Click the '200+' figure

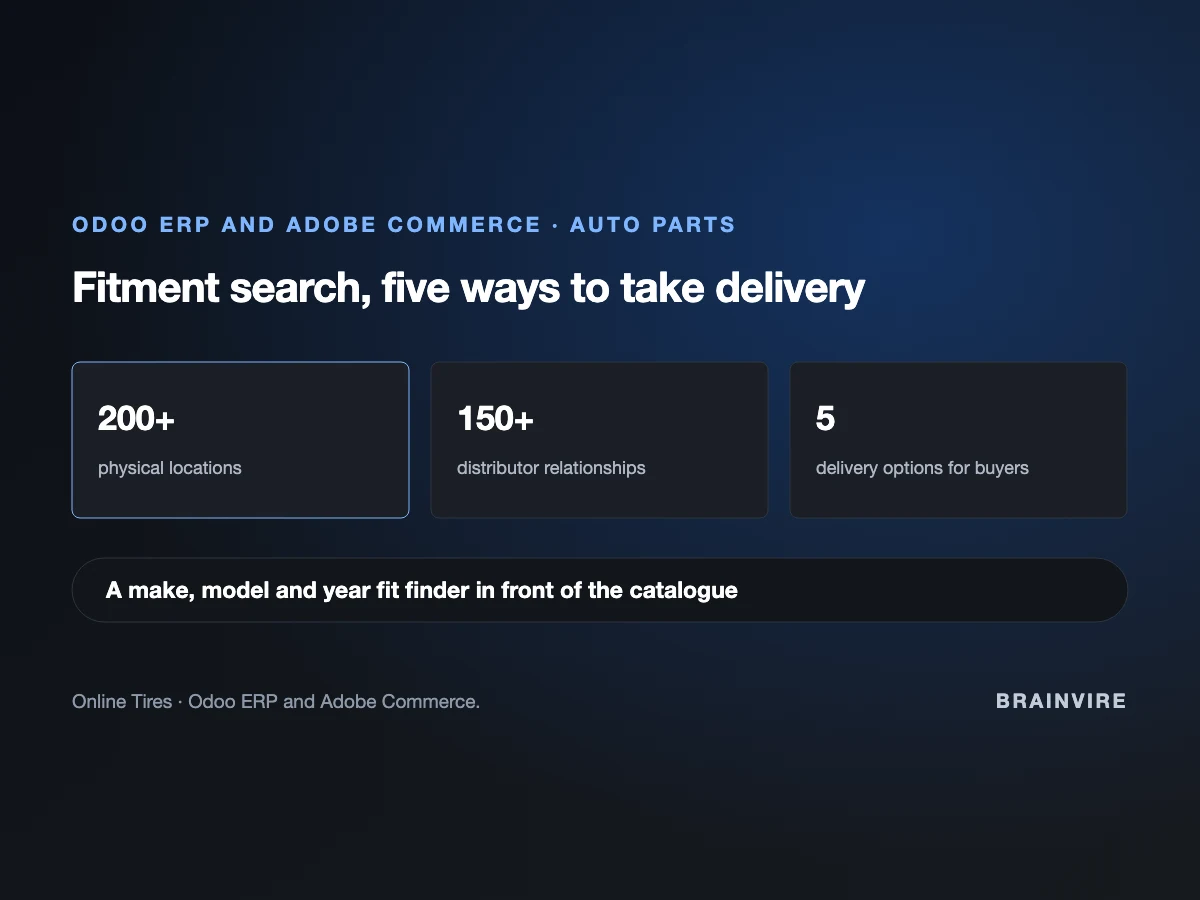[x=136, y=419]
